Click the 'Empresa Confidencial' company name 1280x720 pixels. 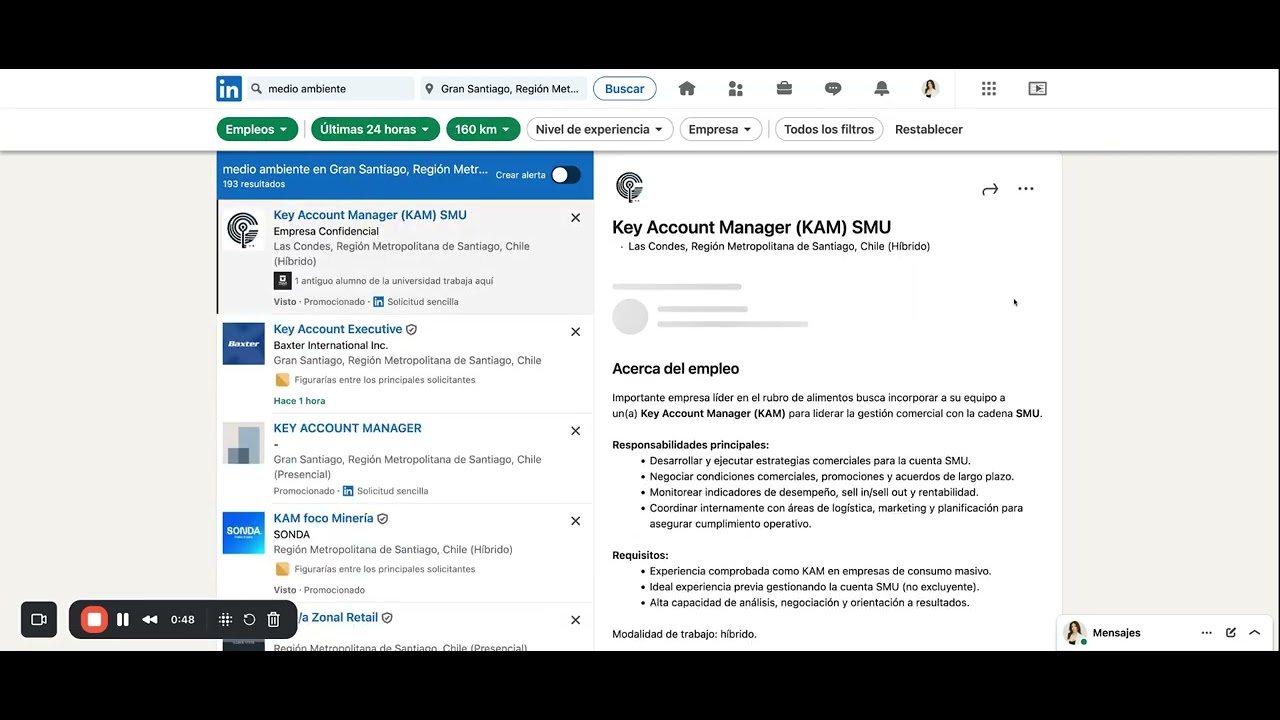tap(326, 231)
